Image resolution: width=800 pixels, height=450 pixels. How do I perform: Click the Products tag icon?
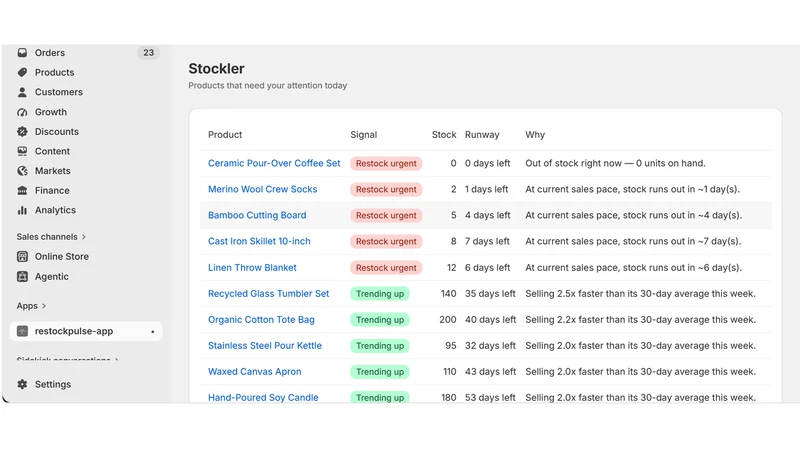coord(22,72)
